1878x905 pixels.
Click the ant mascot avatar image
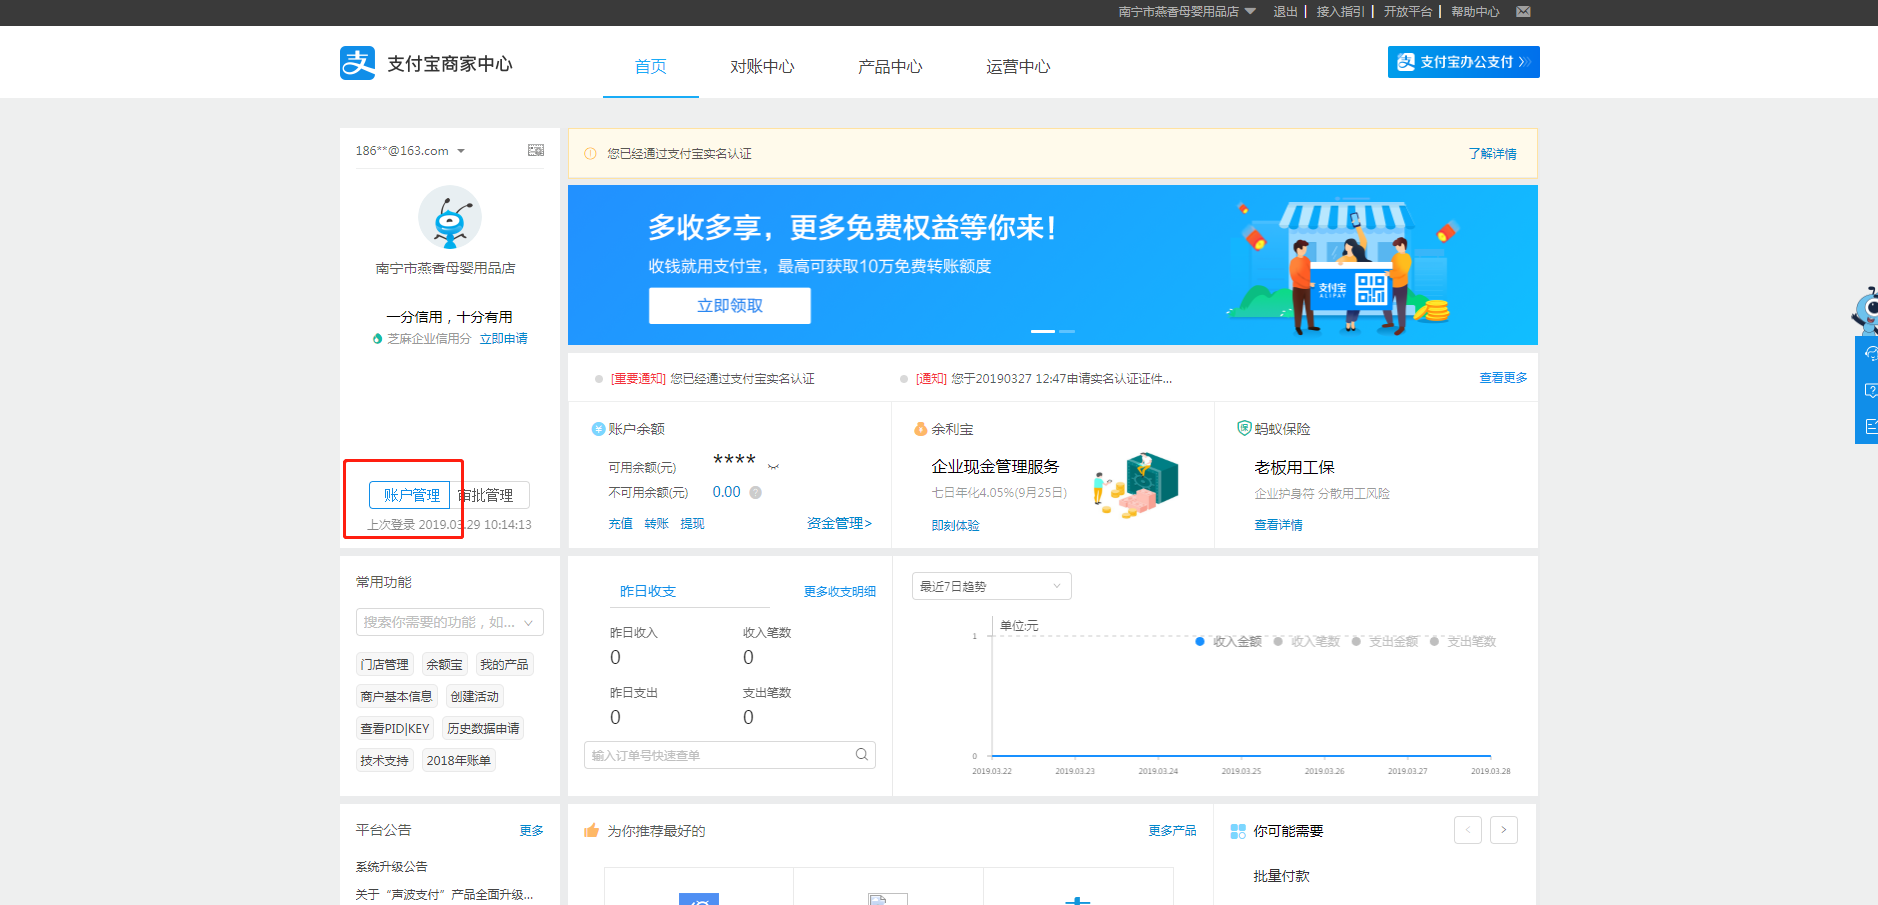[x=450, y=217]
